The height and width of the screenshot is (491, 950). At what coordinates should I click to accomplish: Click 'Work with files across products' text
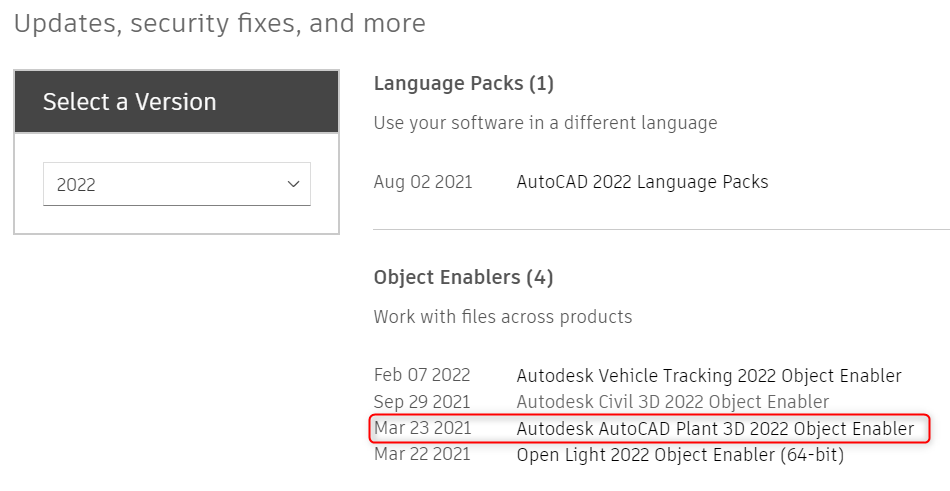coord(503,317)
